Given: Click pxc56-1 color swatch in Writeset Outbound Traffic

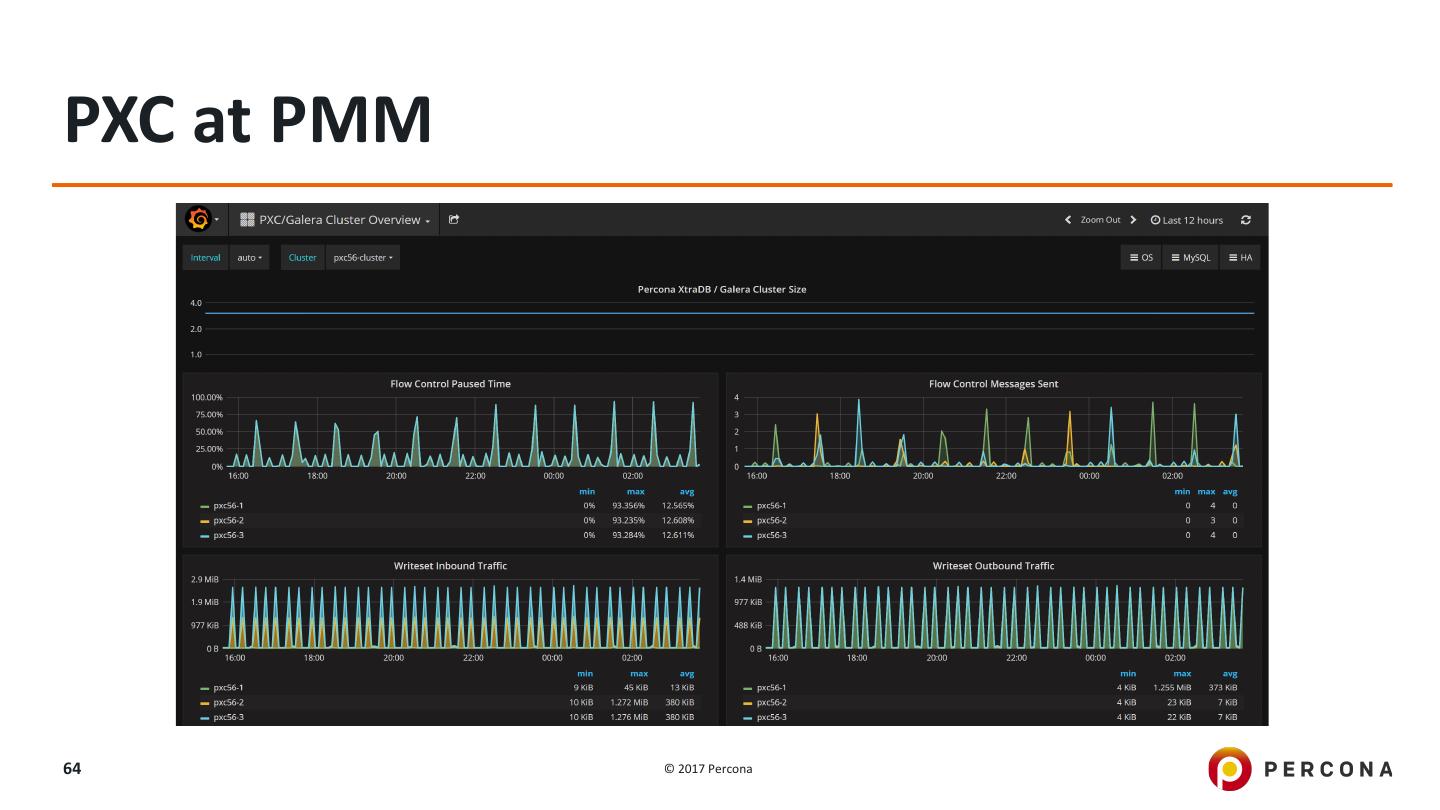Looking at the screenshot, I should (x=748, y=688).
